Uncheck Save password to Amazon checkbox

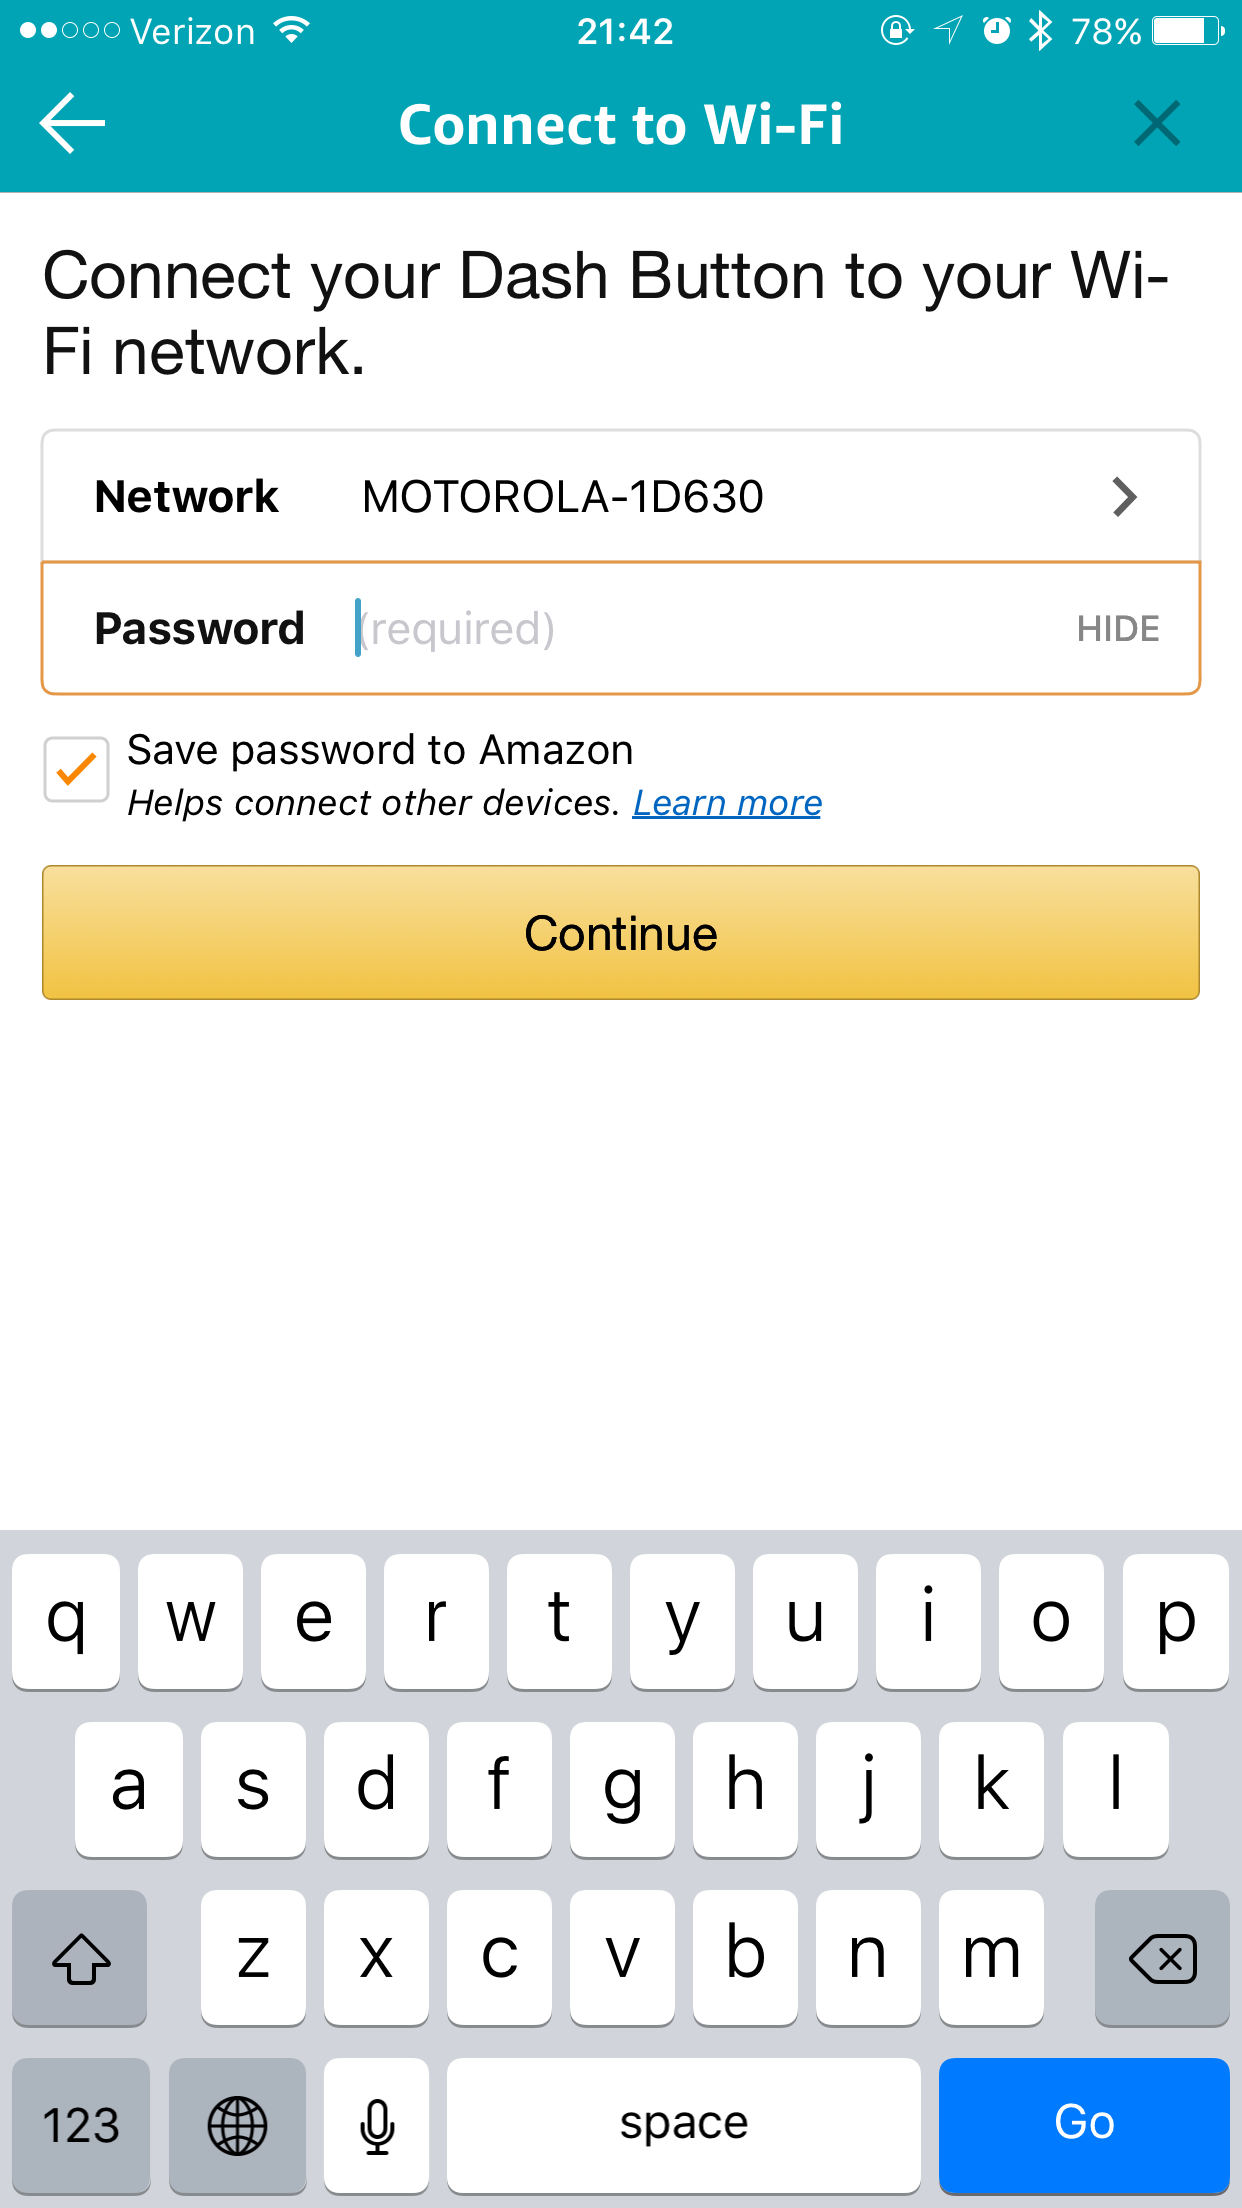point(76,770)
